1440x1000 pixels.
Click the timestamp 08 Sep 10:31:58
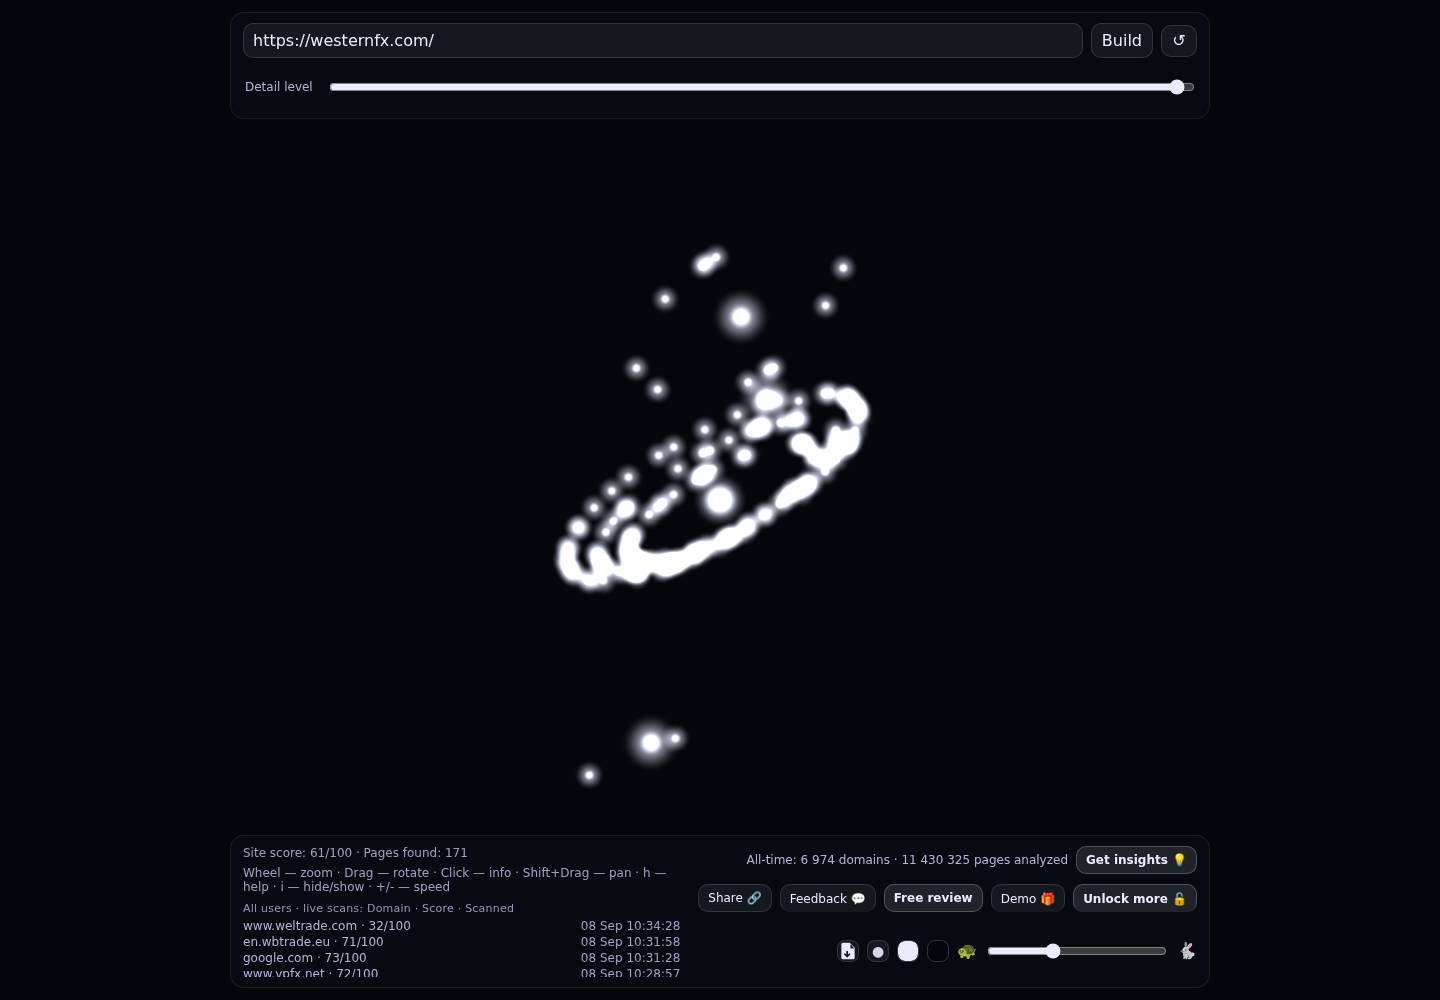(x=630, y=942)
